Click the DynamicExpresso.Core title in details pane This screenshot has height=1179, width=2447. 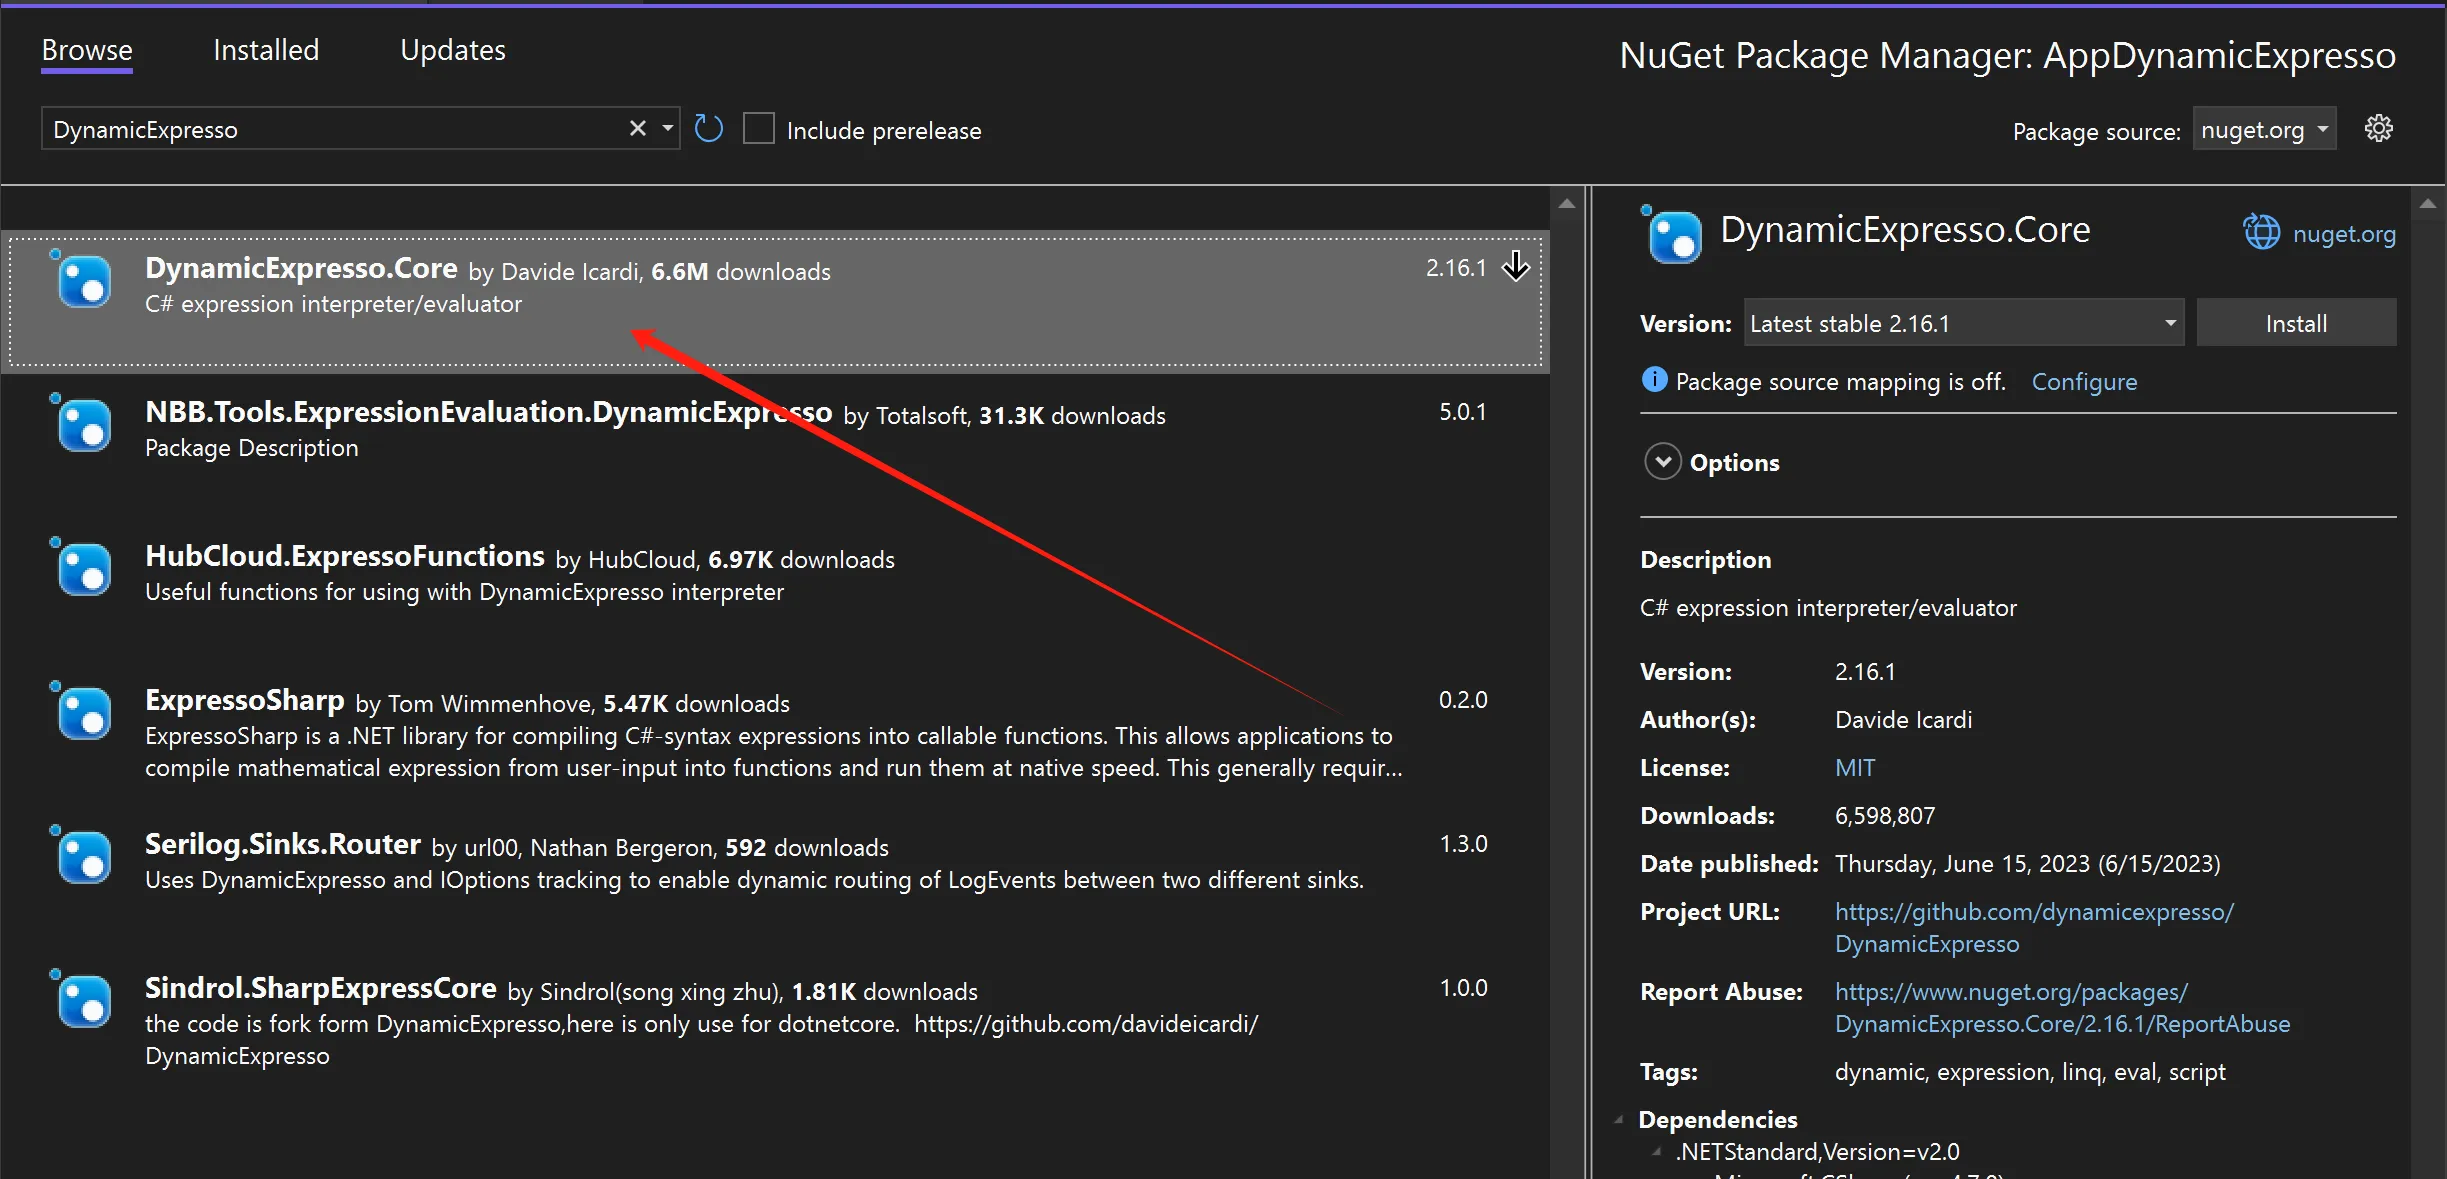[1905, 230]
